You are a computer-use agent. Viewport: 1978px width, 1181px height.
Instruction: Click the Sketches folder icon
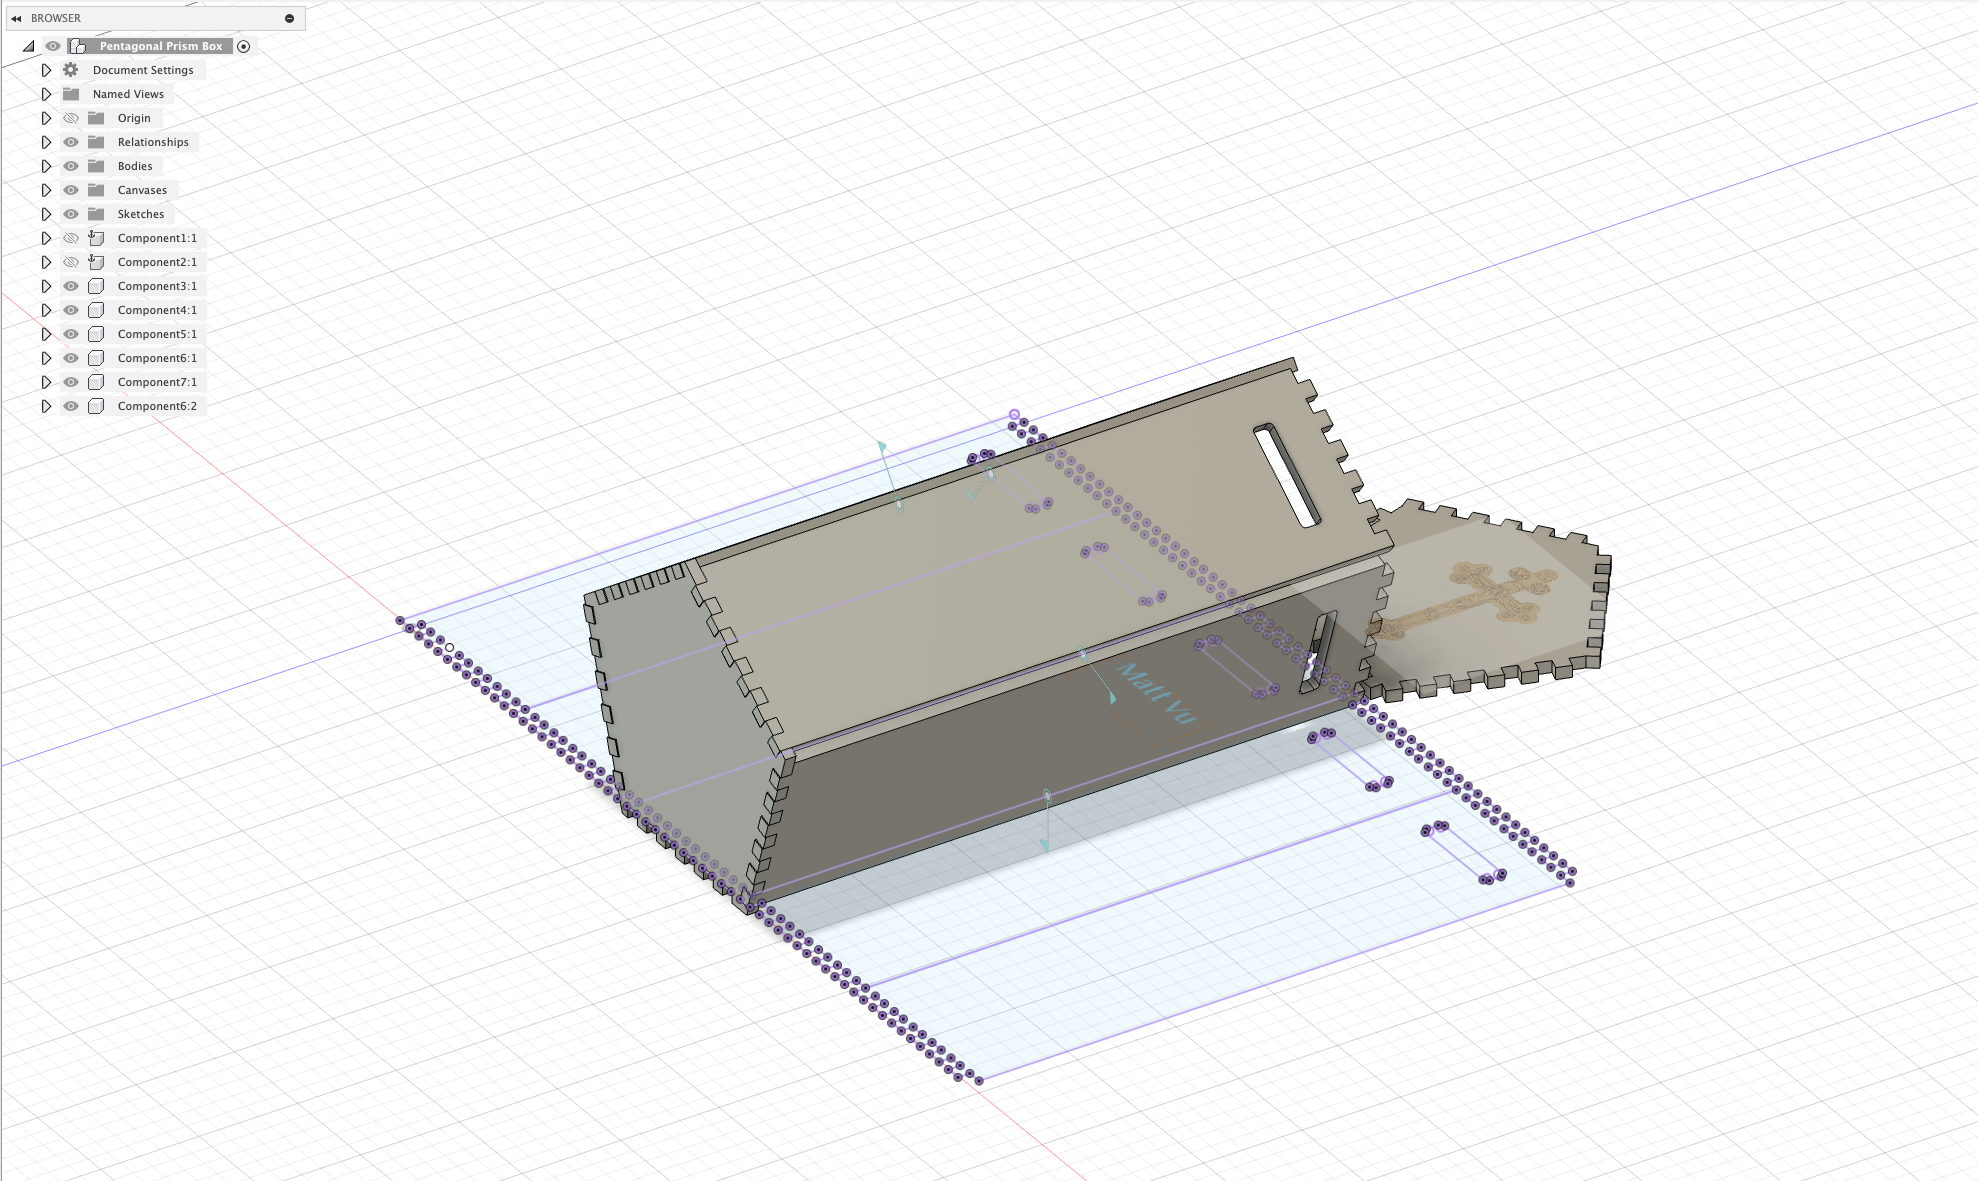click(96, 214)
